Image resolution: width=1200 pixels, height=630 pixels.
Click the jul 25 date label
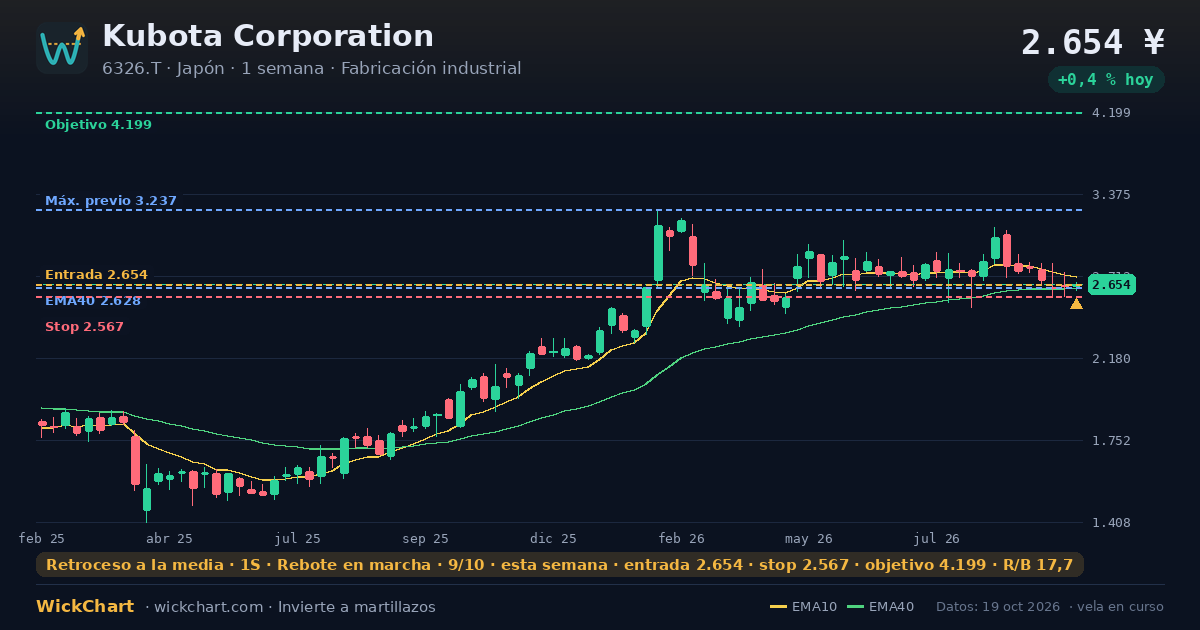(298, 539)
